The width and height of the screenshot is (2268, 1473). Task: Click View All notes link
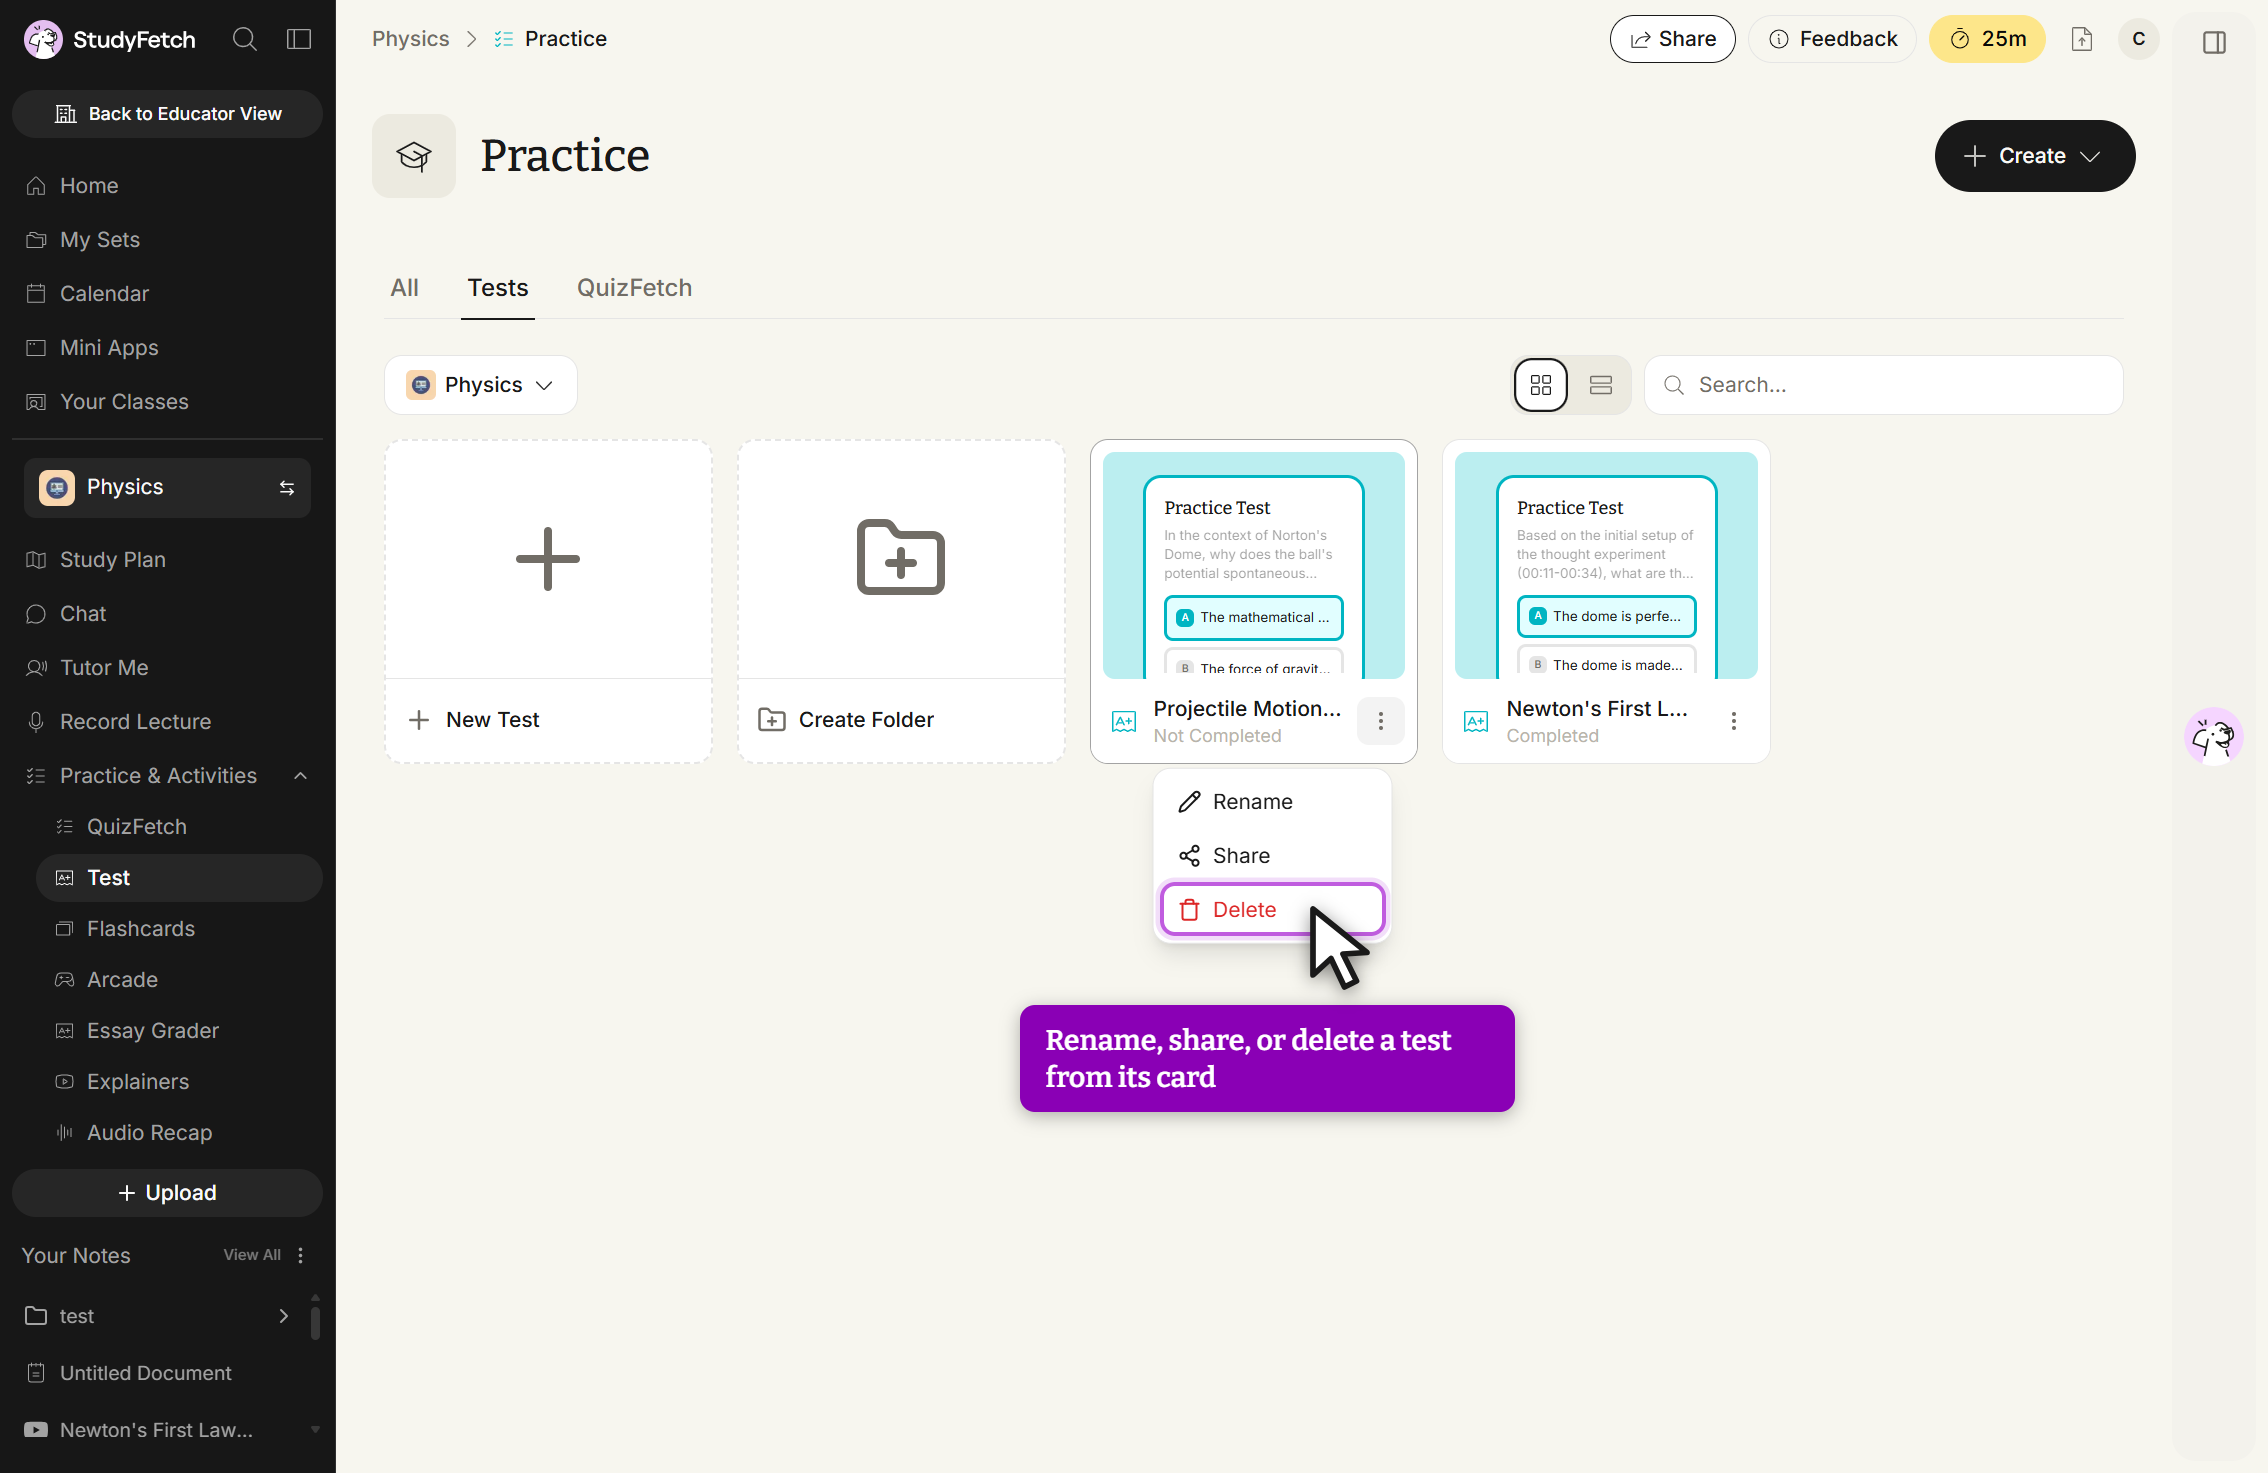[x=252, y=1255]
